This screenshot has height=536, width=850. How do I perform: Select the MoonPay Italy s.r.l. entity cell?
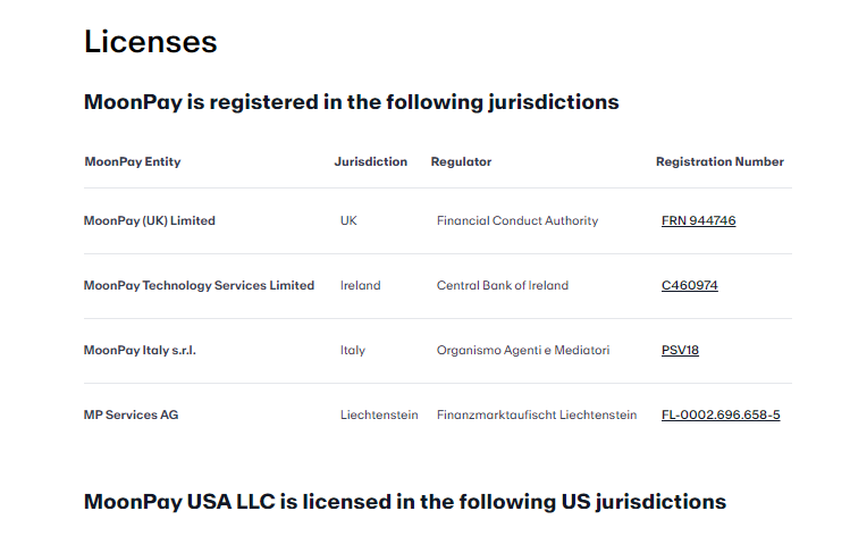click(139, 351)
